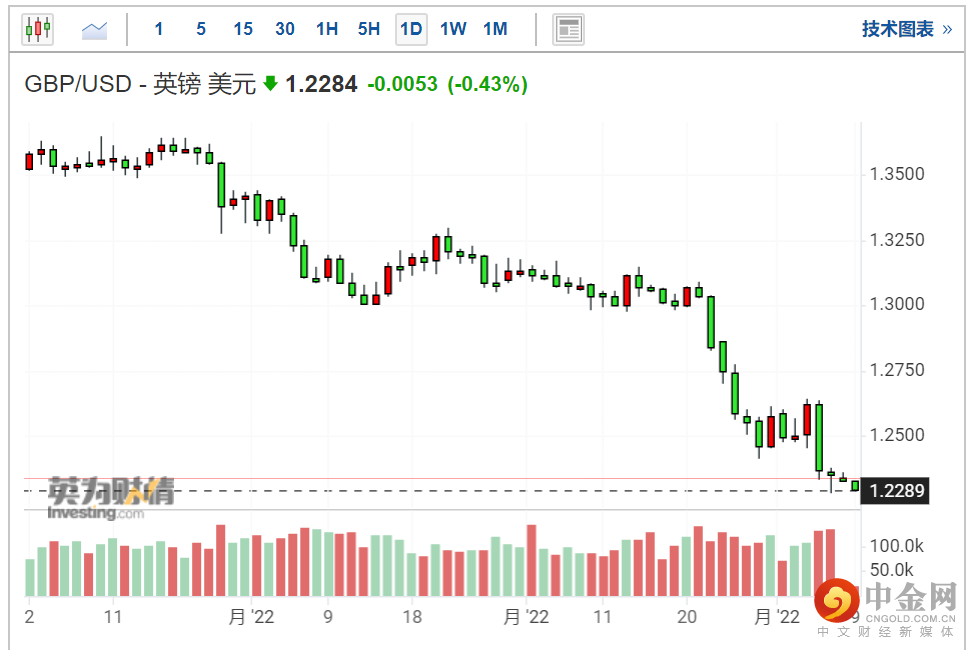Switch to area chart type

coord(95,29)
